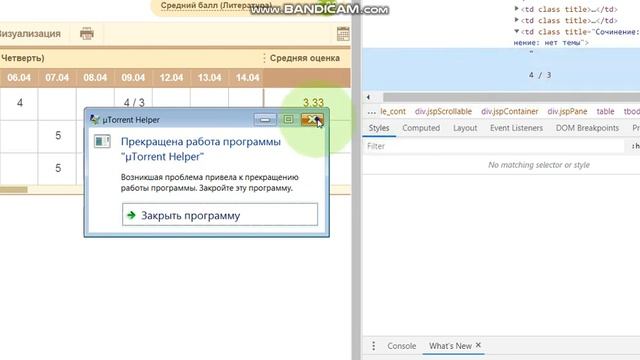Click the styles Filter input field
Screen dimensions: 640x360
point(494,146)
